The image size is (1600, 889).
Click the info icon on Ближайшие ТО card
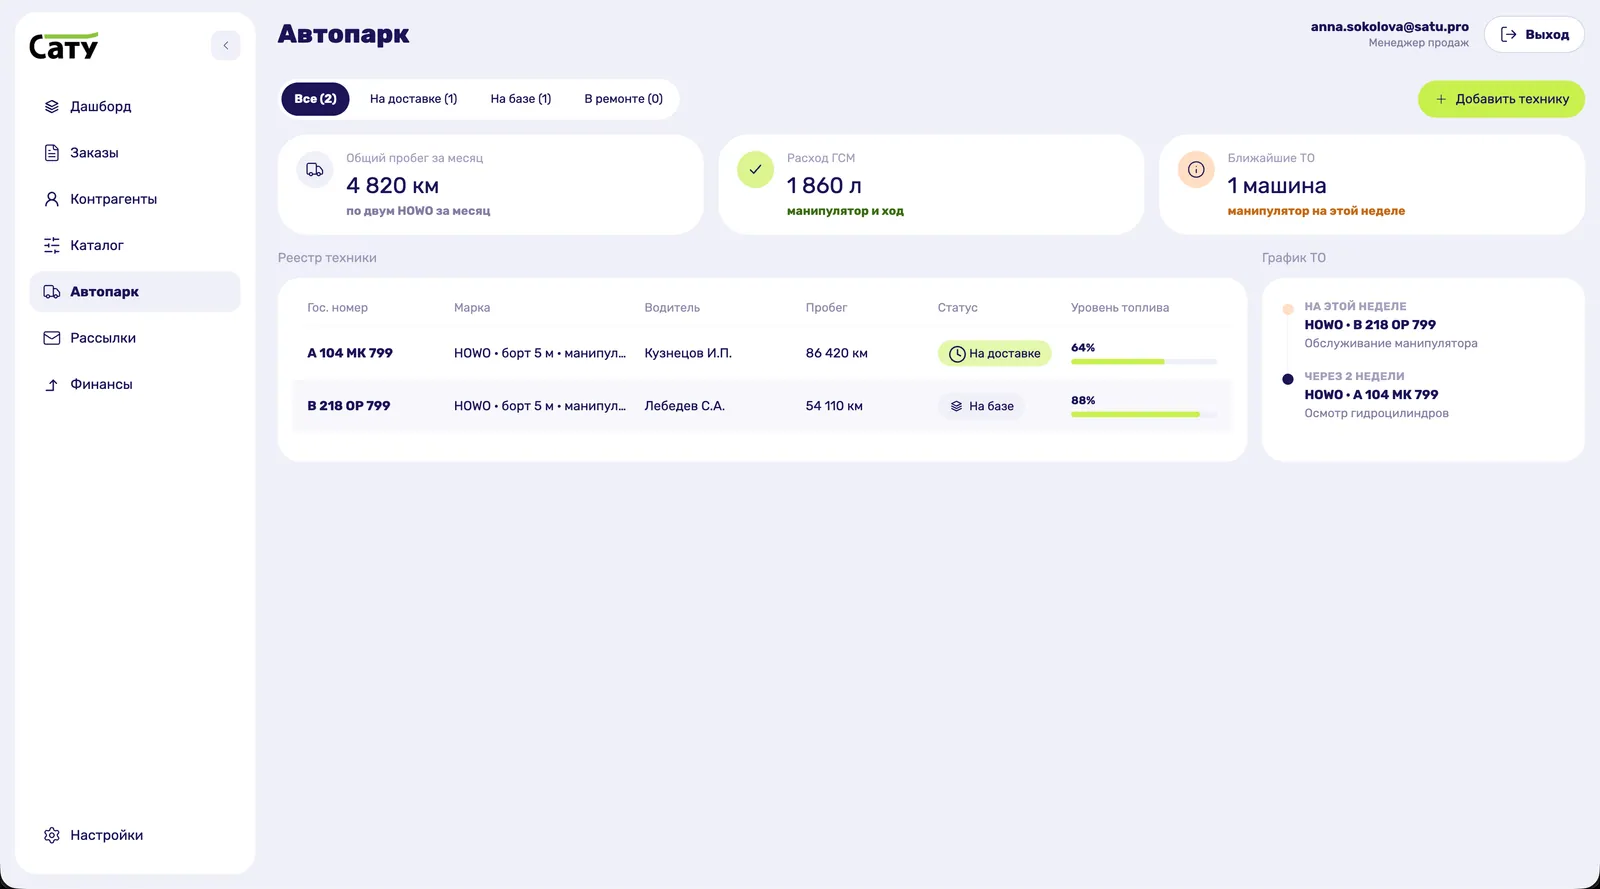click(x=1196, y=170)
